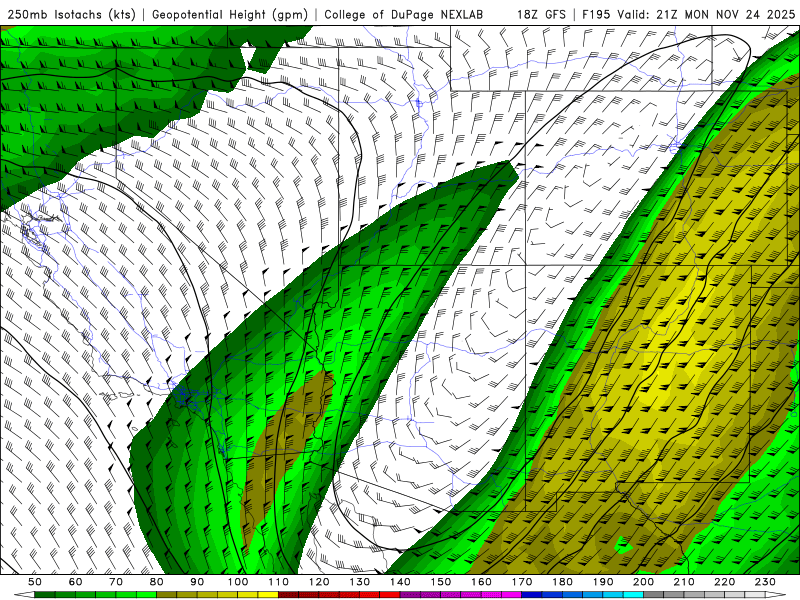The height and width of the screenshot is (600, 800).
Task: Click the 150 label on the color scale
Action: click(x=441, y=582)
